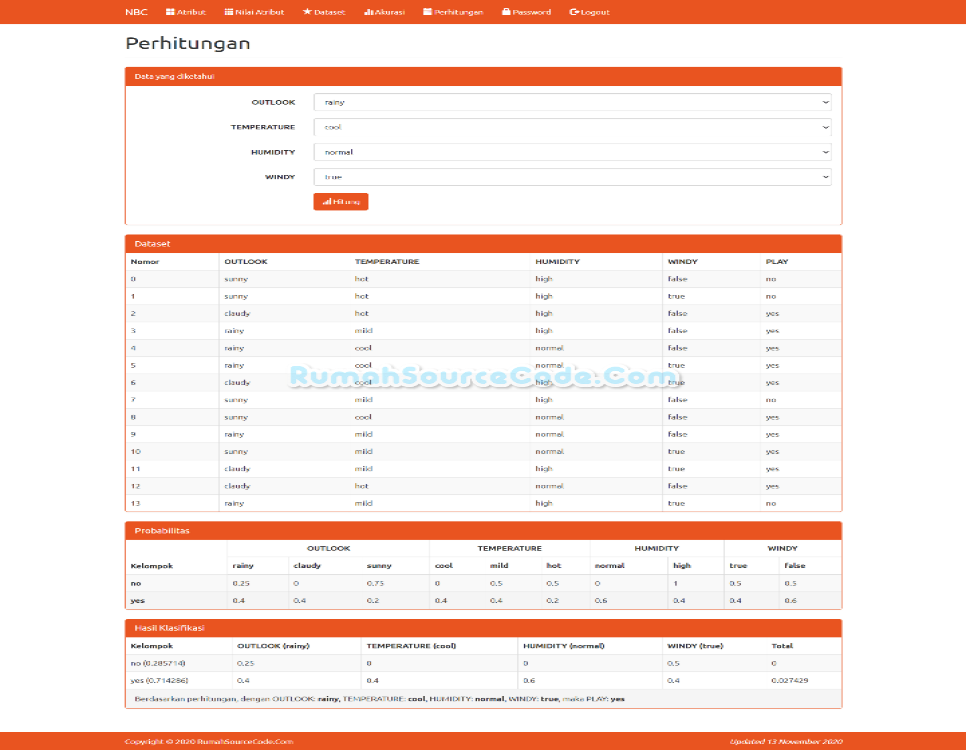This screenshot has height=750, width=966.
Task: Open the Perhitungan menu item
Action: coord(460,12)
